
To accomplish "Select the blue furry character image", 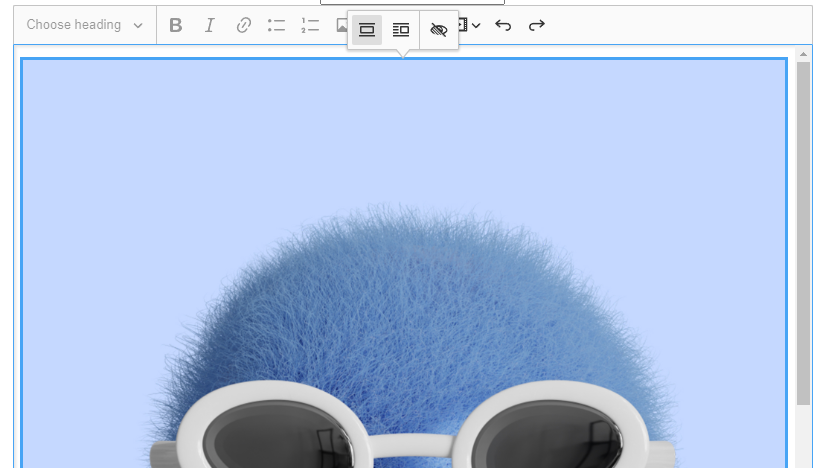I will point(404,263).
